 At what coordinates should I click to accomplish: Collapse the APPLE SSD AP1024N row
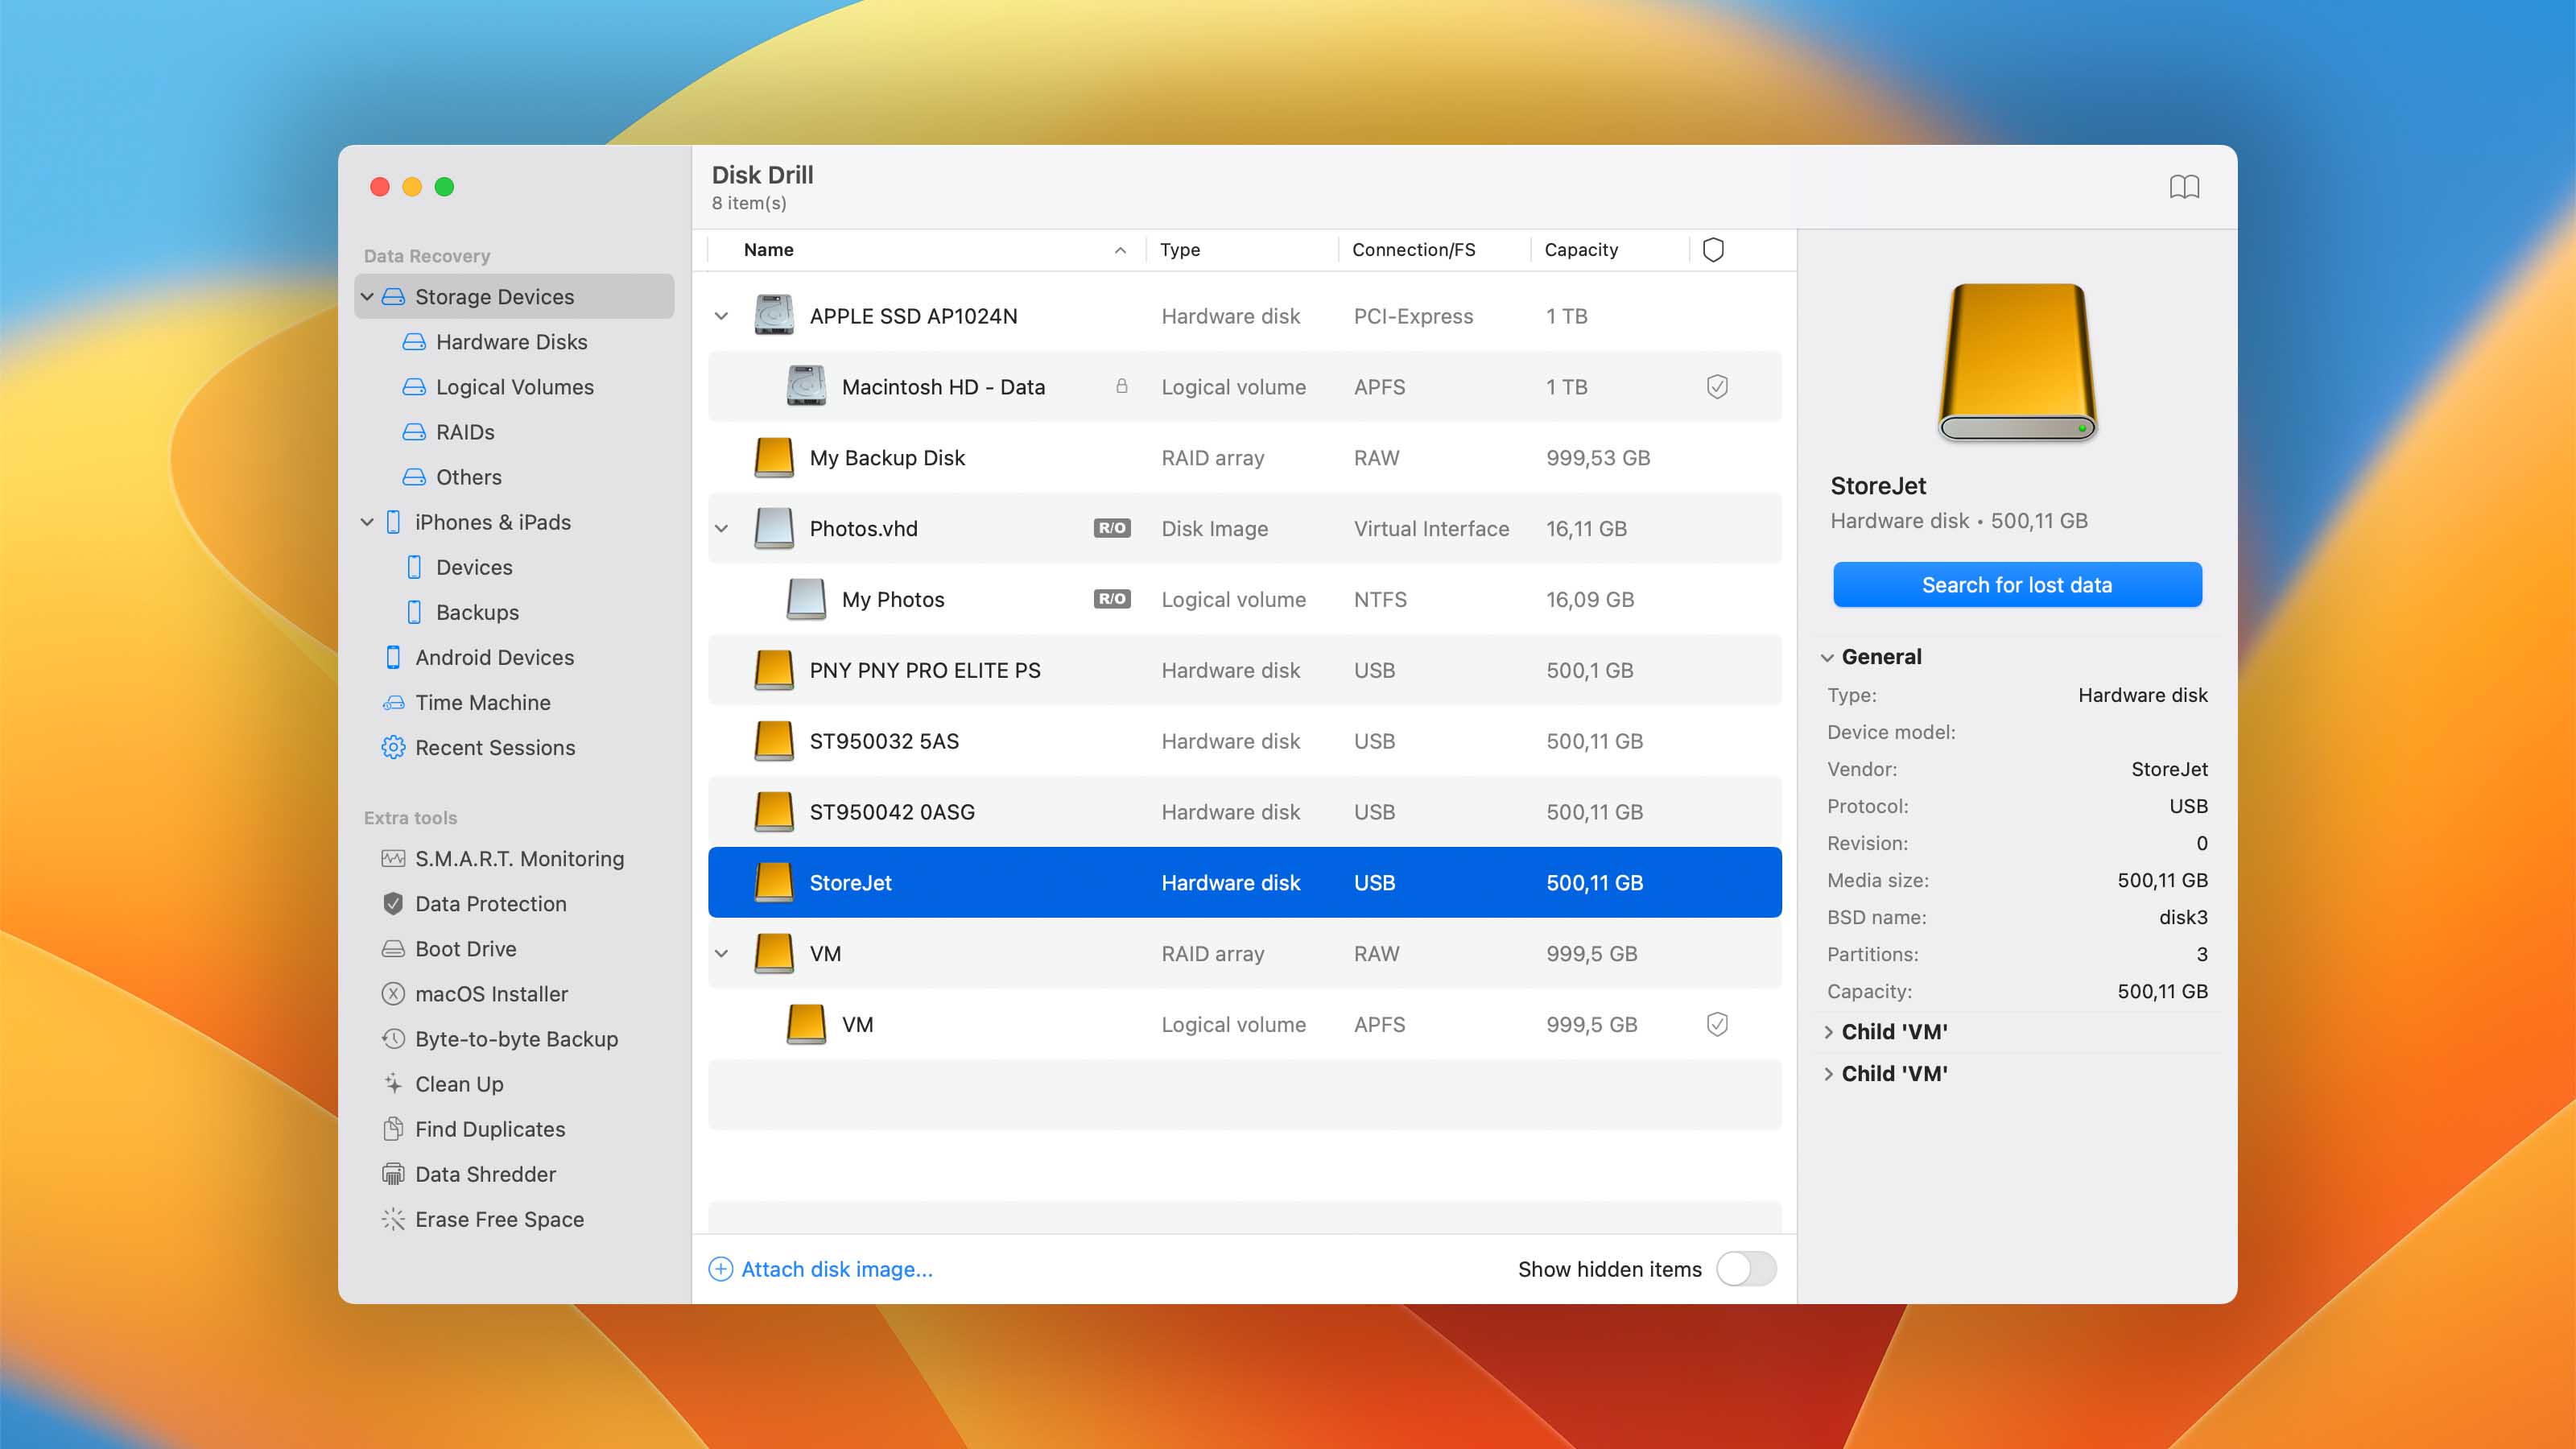[x=721, y=316]
